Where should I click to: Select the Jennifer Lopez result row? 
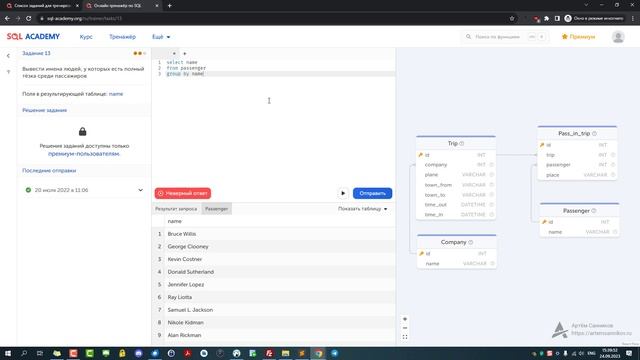point(273,284)
